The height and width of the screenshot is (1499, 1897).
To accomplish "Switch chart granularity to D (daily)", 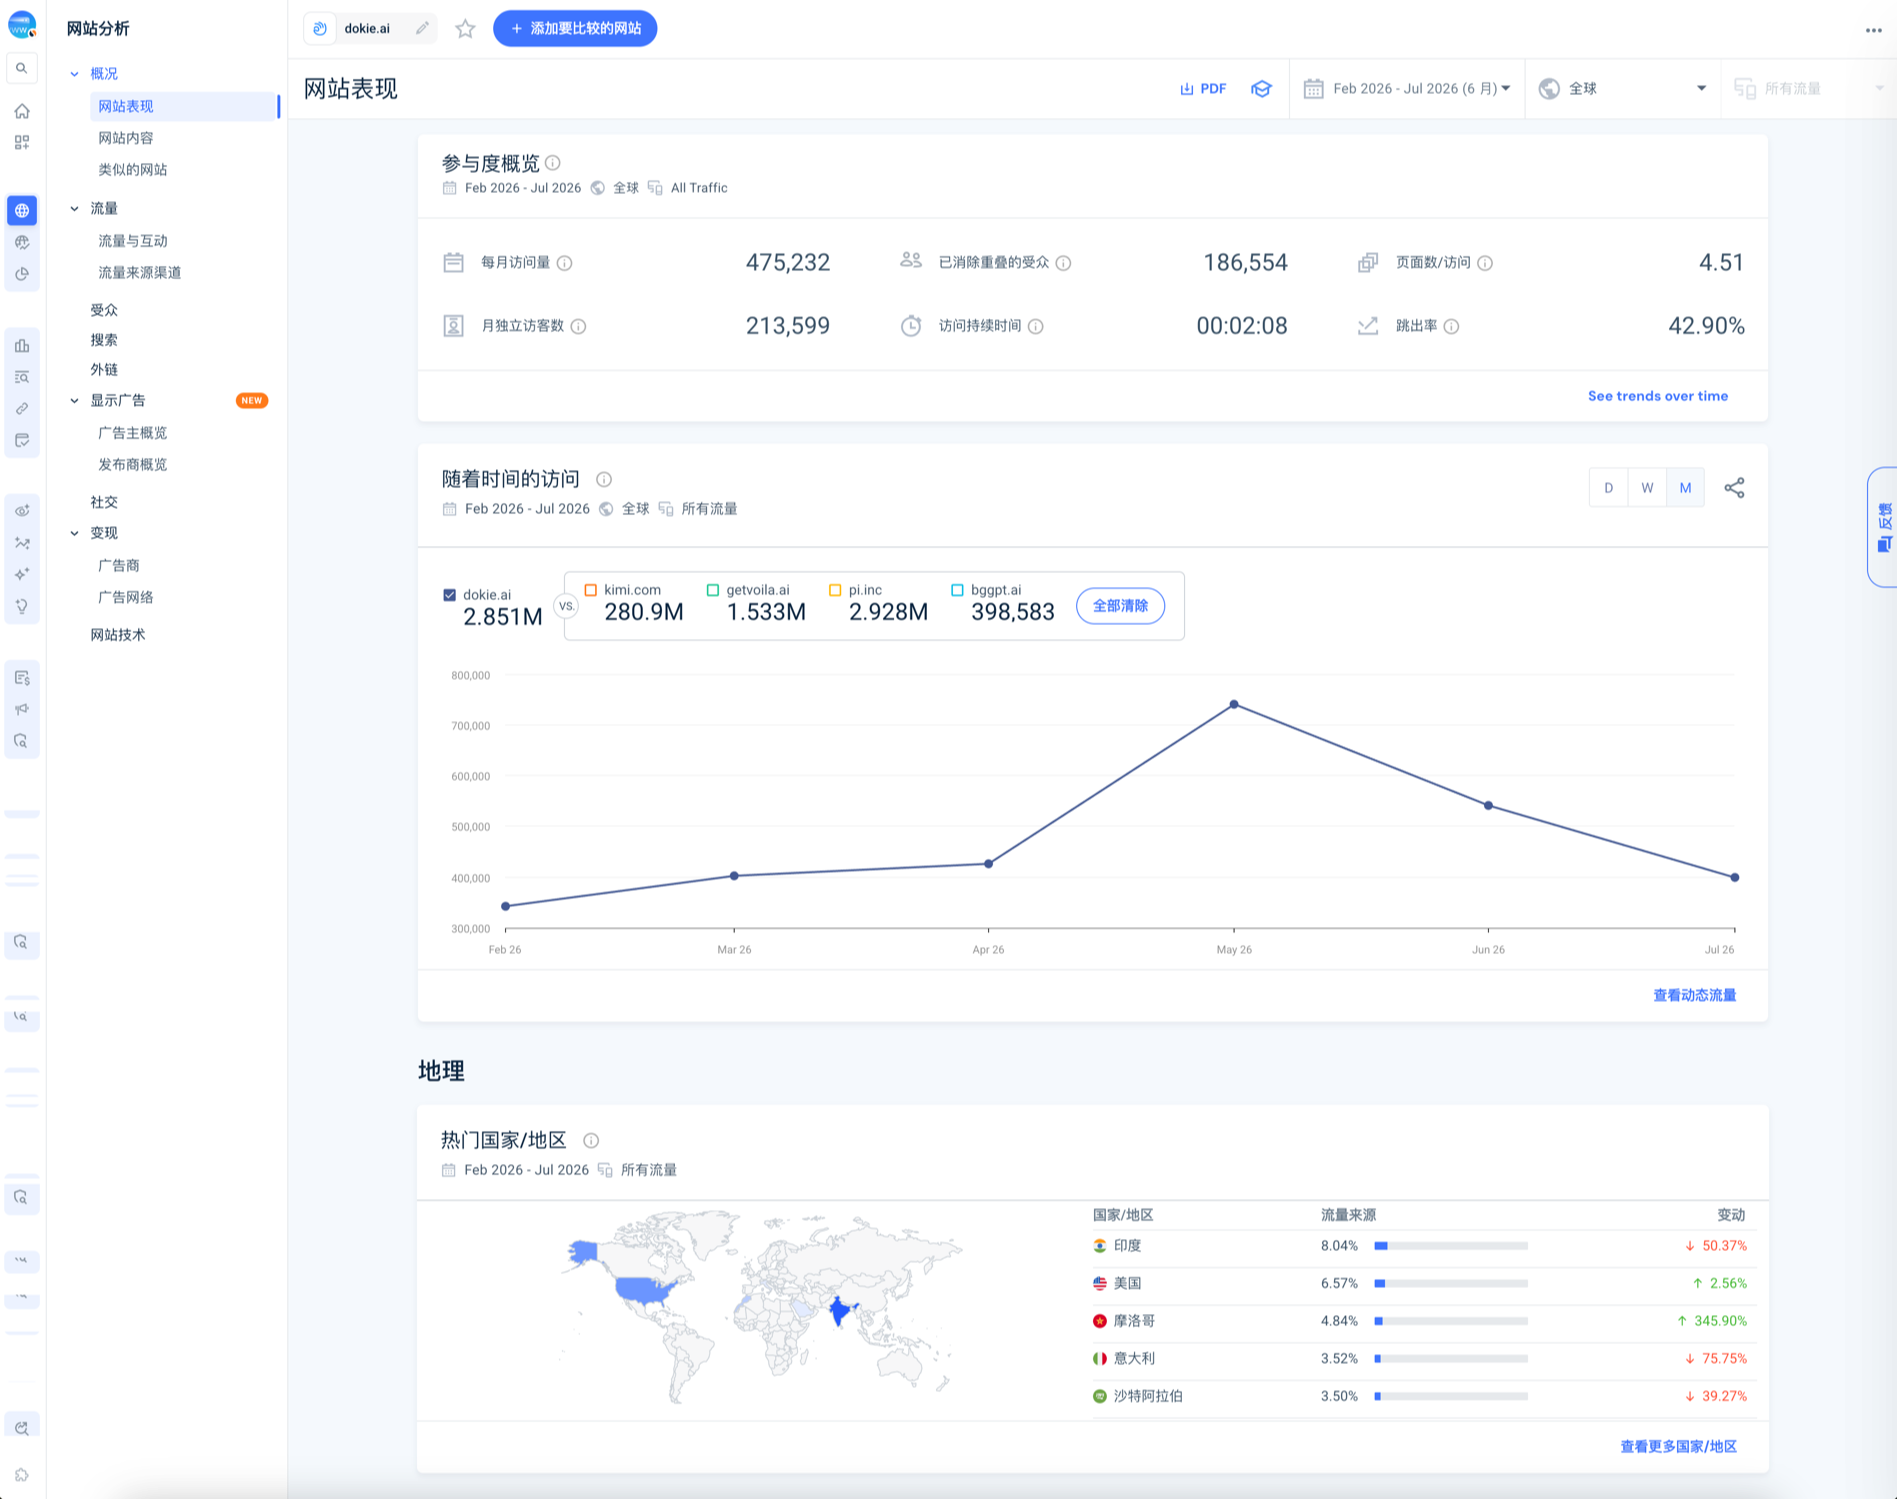I will (x=1608, y=488).
